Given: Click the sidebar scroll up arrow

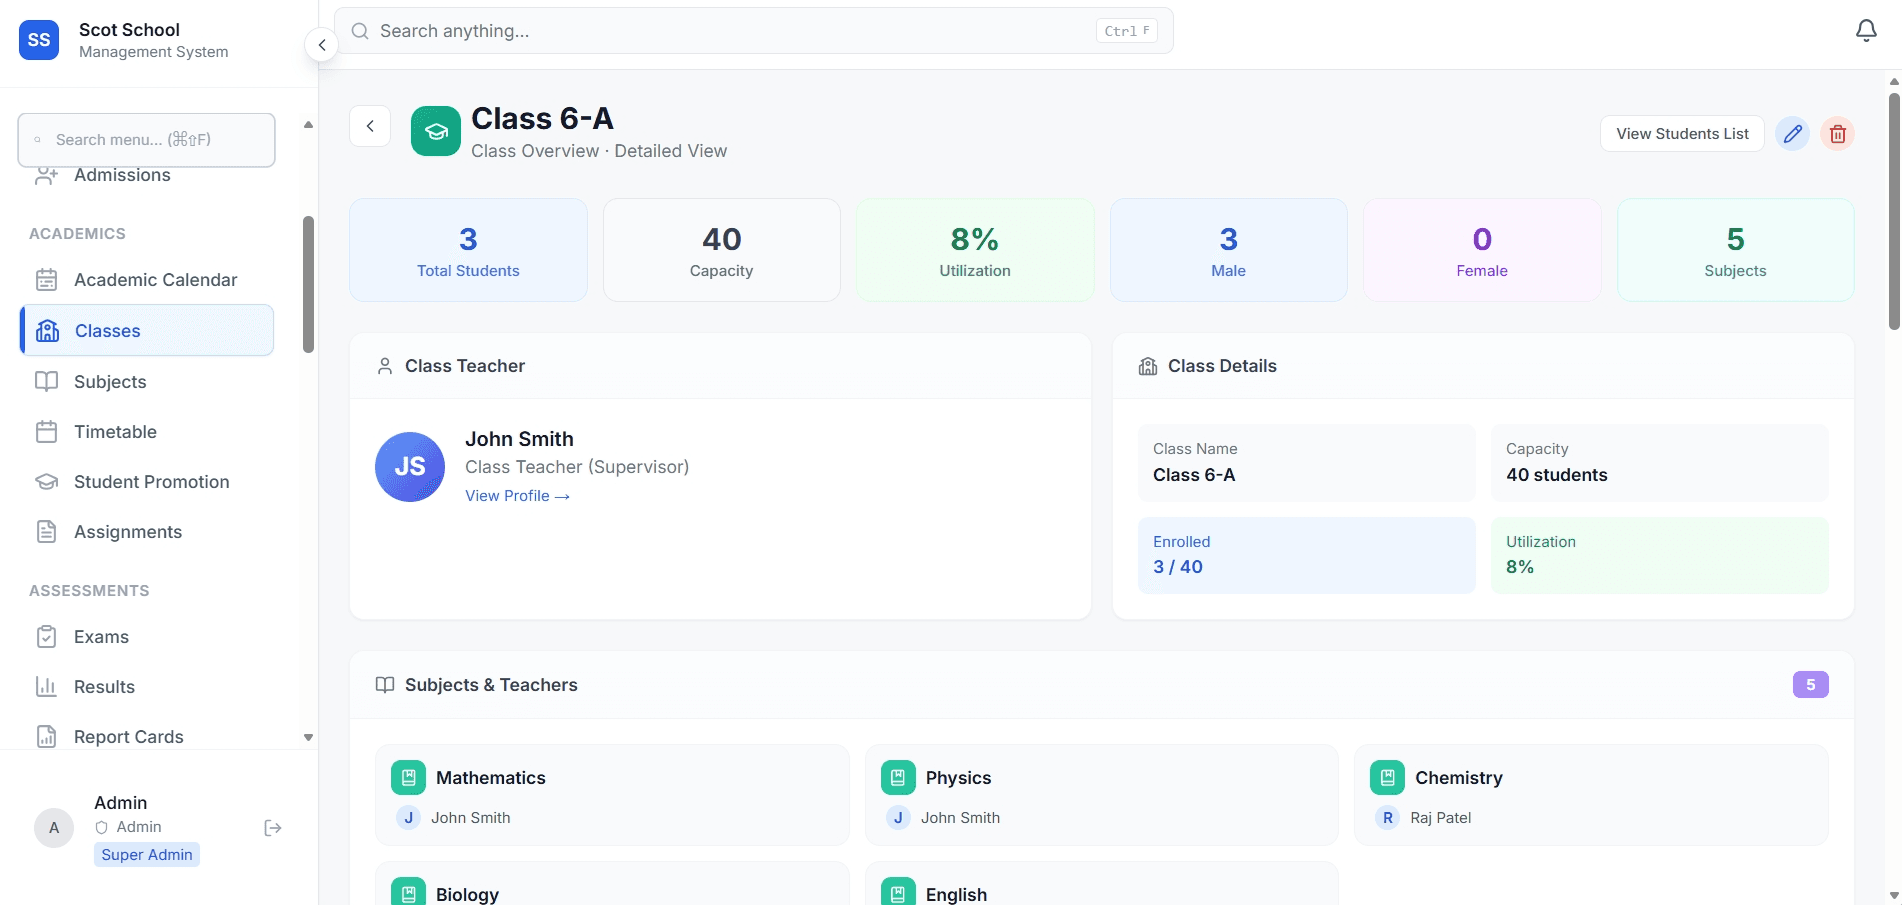Looking at the screenshot, I should (x=308, y=125).
